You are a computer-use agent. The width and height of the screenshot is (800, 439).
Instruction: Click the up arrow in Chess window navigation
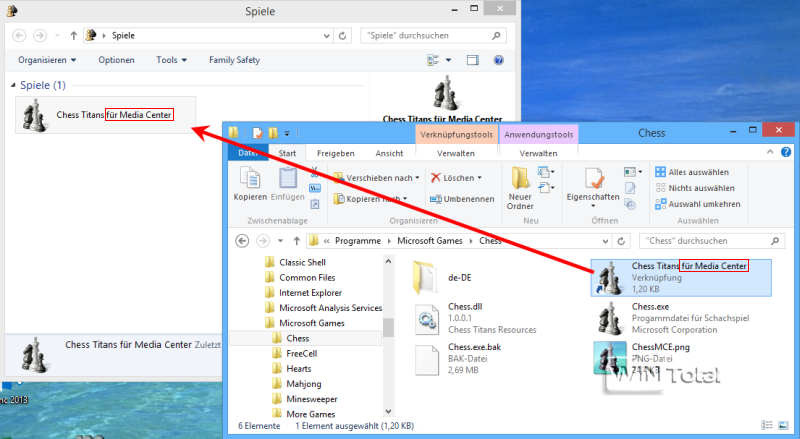[x=296, y=241]
